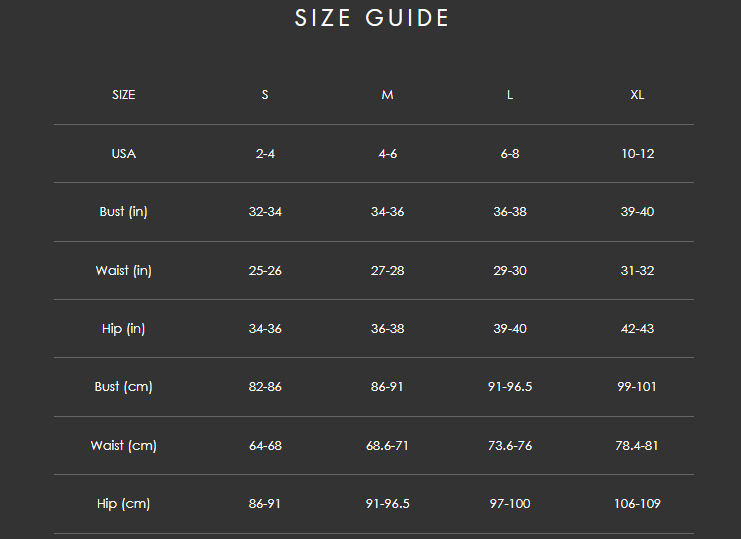Screen dimensions: 741x539
Task: Select the S size column header
Action: pos(265,95)
